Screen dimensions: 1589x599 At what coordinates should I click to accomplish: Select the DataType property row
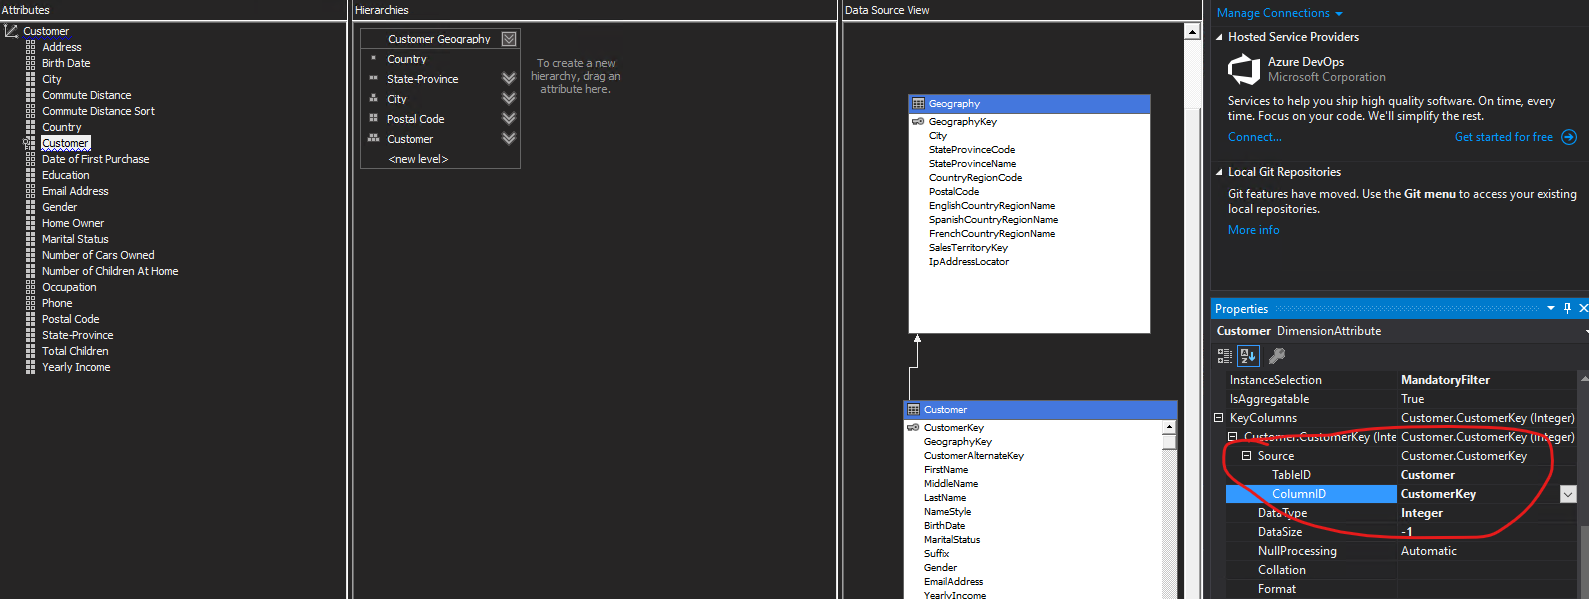pyautogui.click(x=1402, y=513)
